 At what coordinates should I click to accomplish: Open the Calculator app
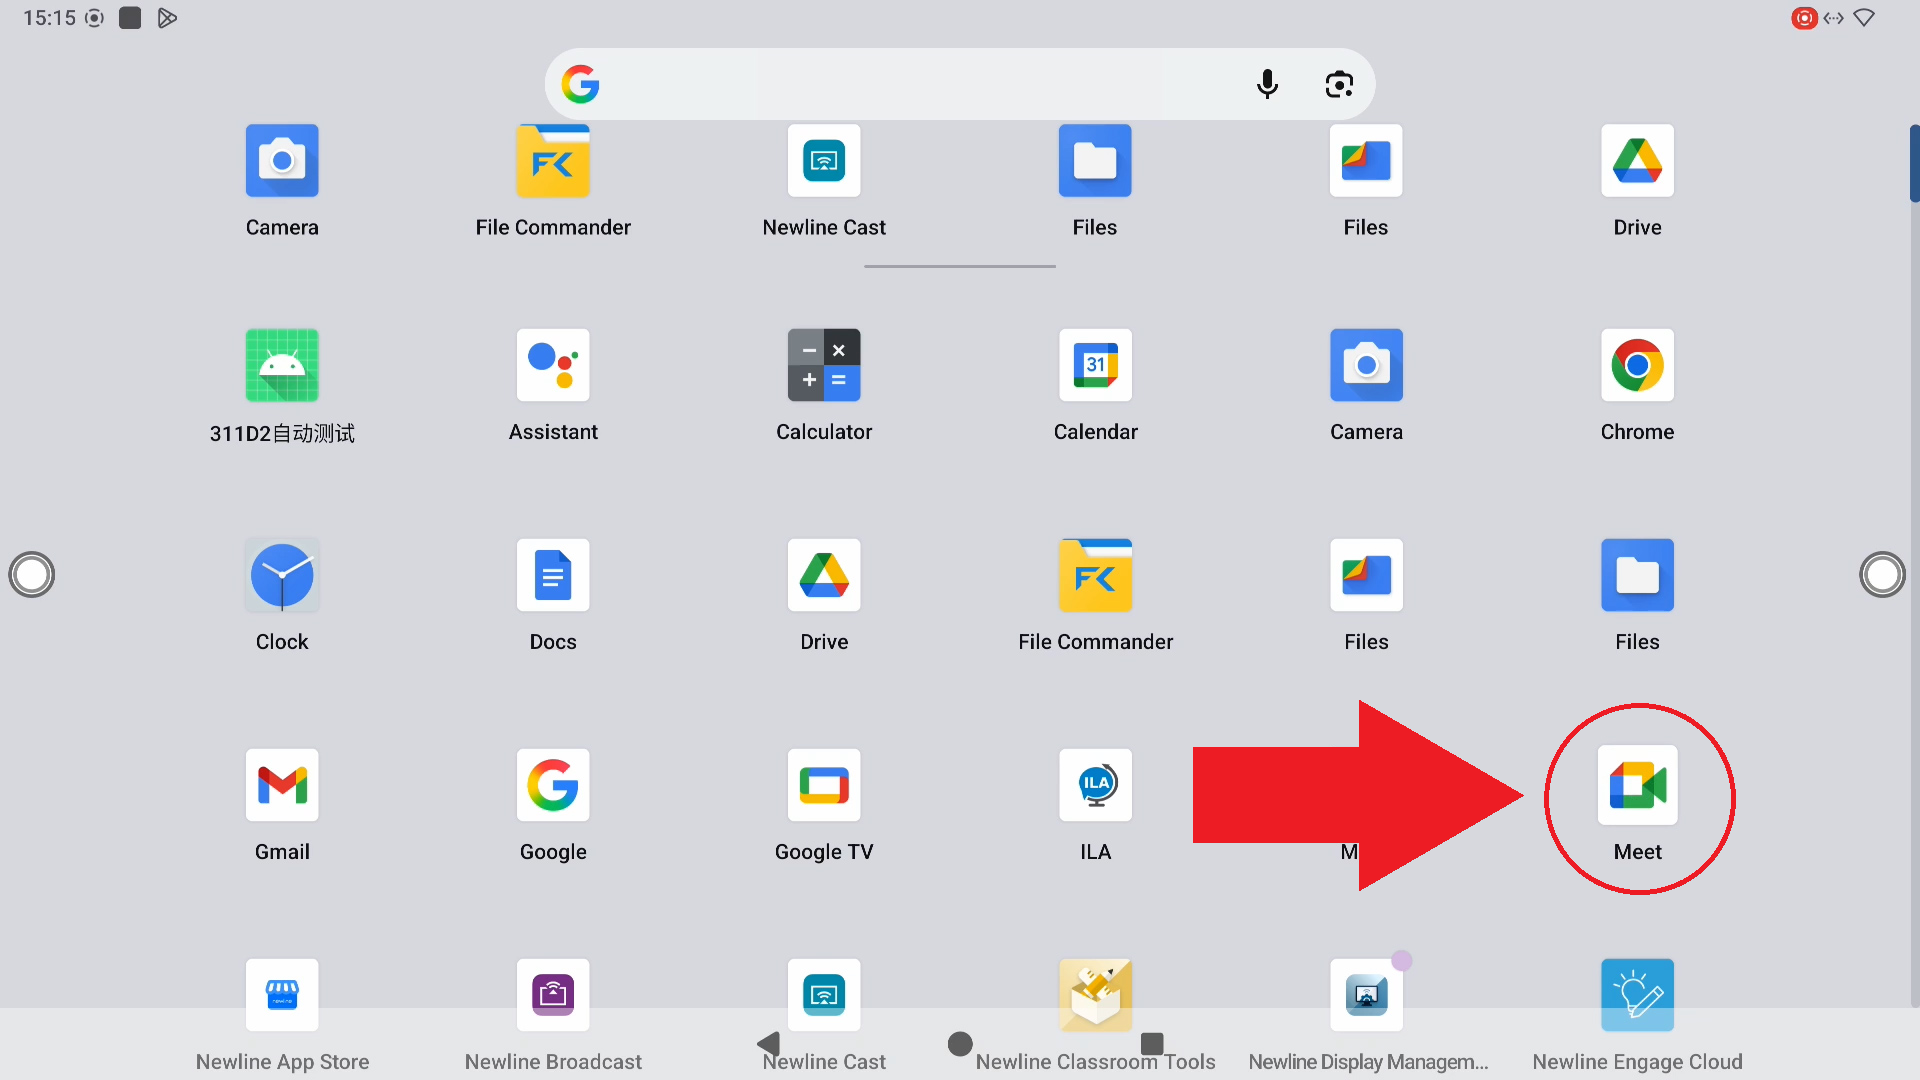(x=824, y=366)
